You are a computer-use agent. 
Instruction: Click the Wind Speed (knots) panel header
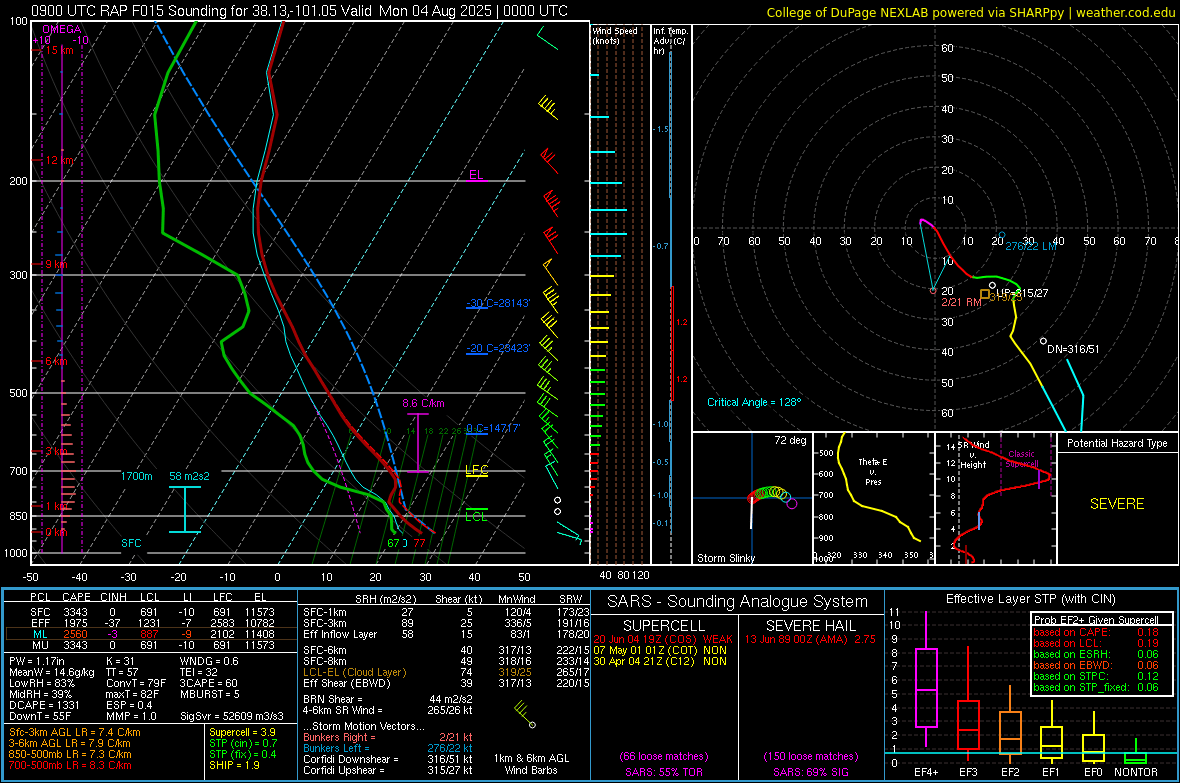tap(615, 35)
